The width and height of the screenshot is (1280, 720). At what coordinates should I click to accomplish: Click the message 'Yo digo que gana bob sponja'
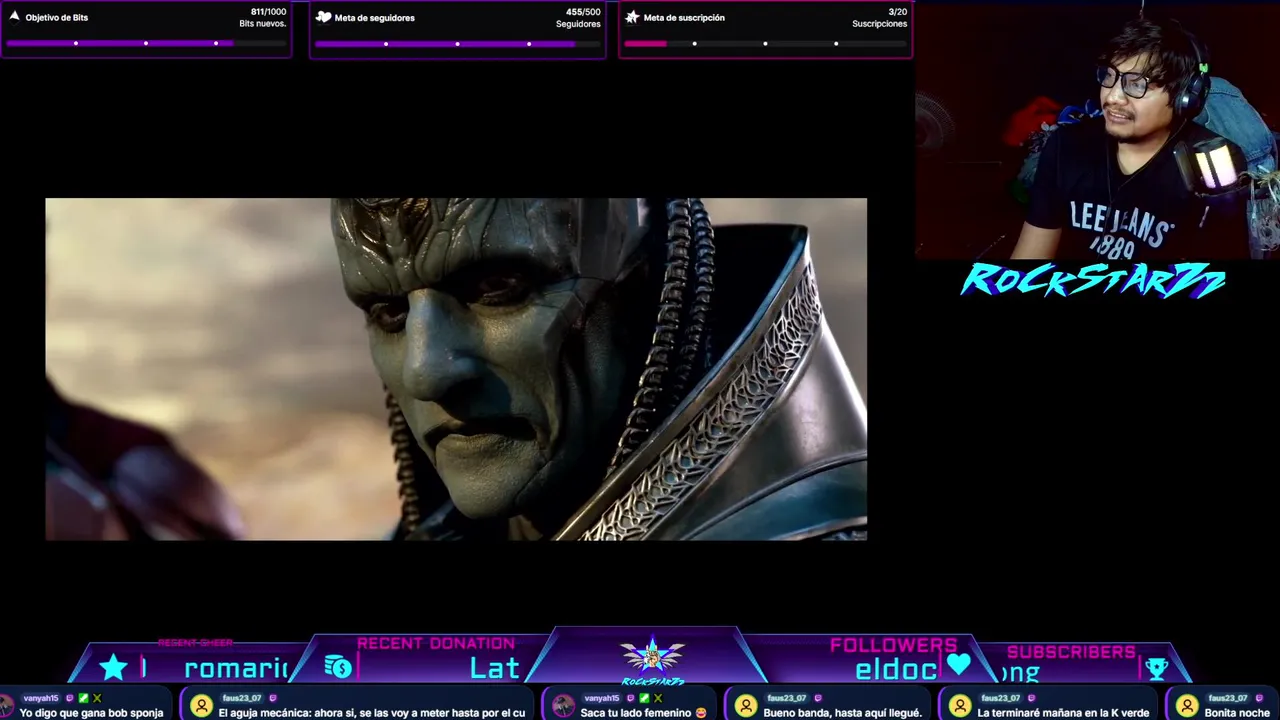pyautogui.click(x=91, y=713)
